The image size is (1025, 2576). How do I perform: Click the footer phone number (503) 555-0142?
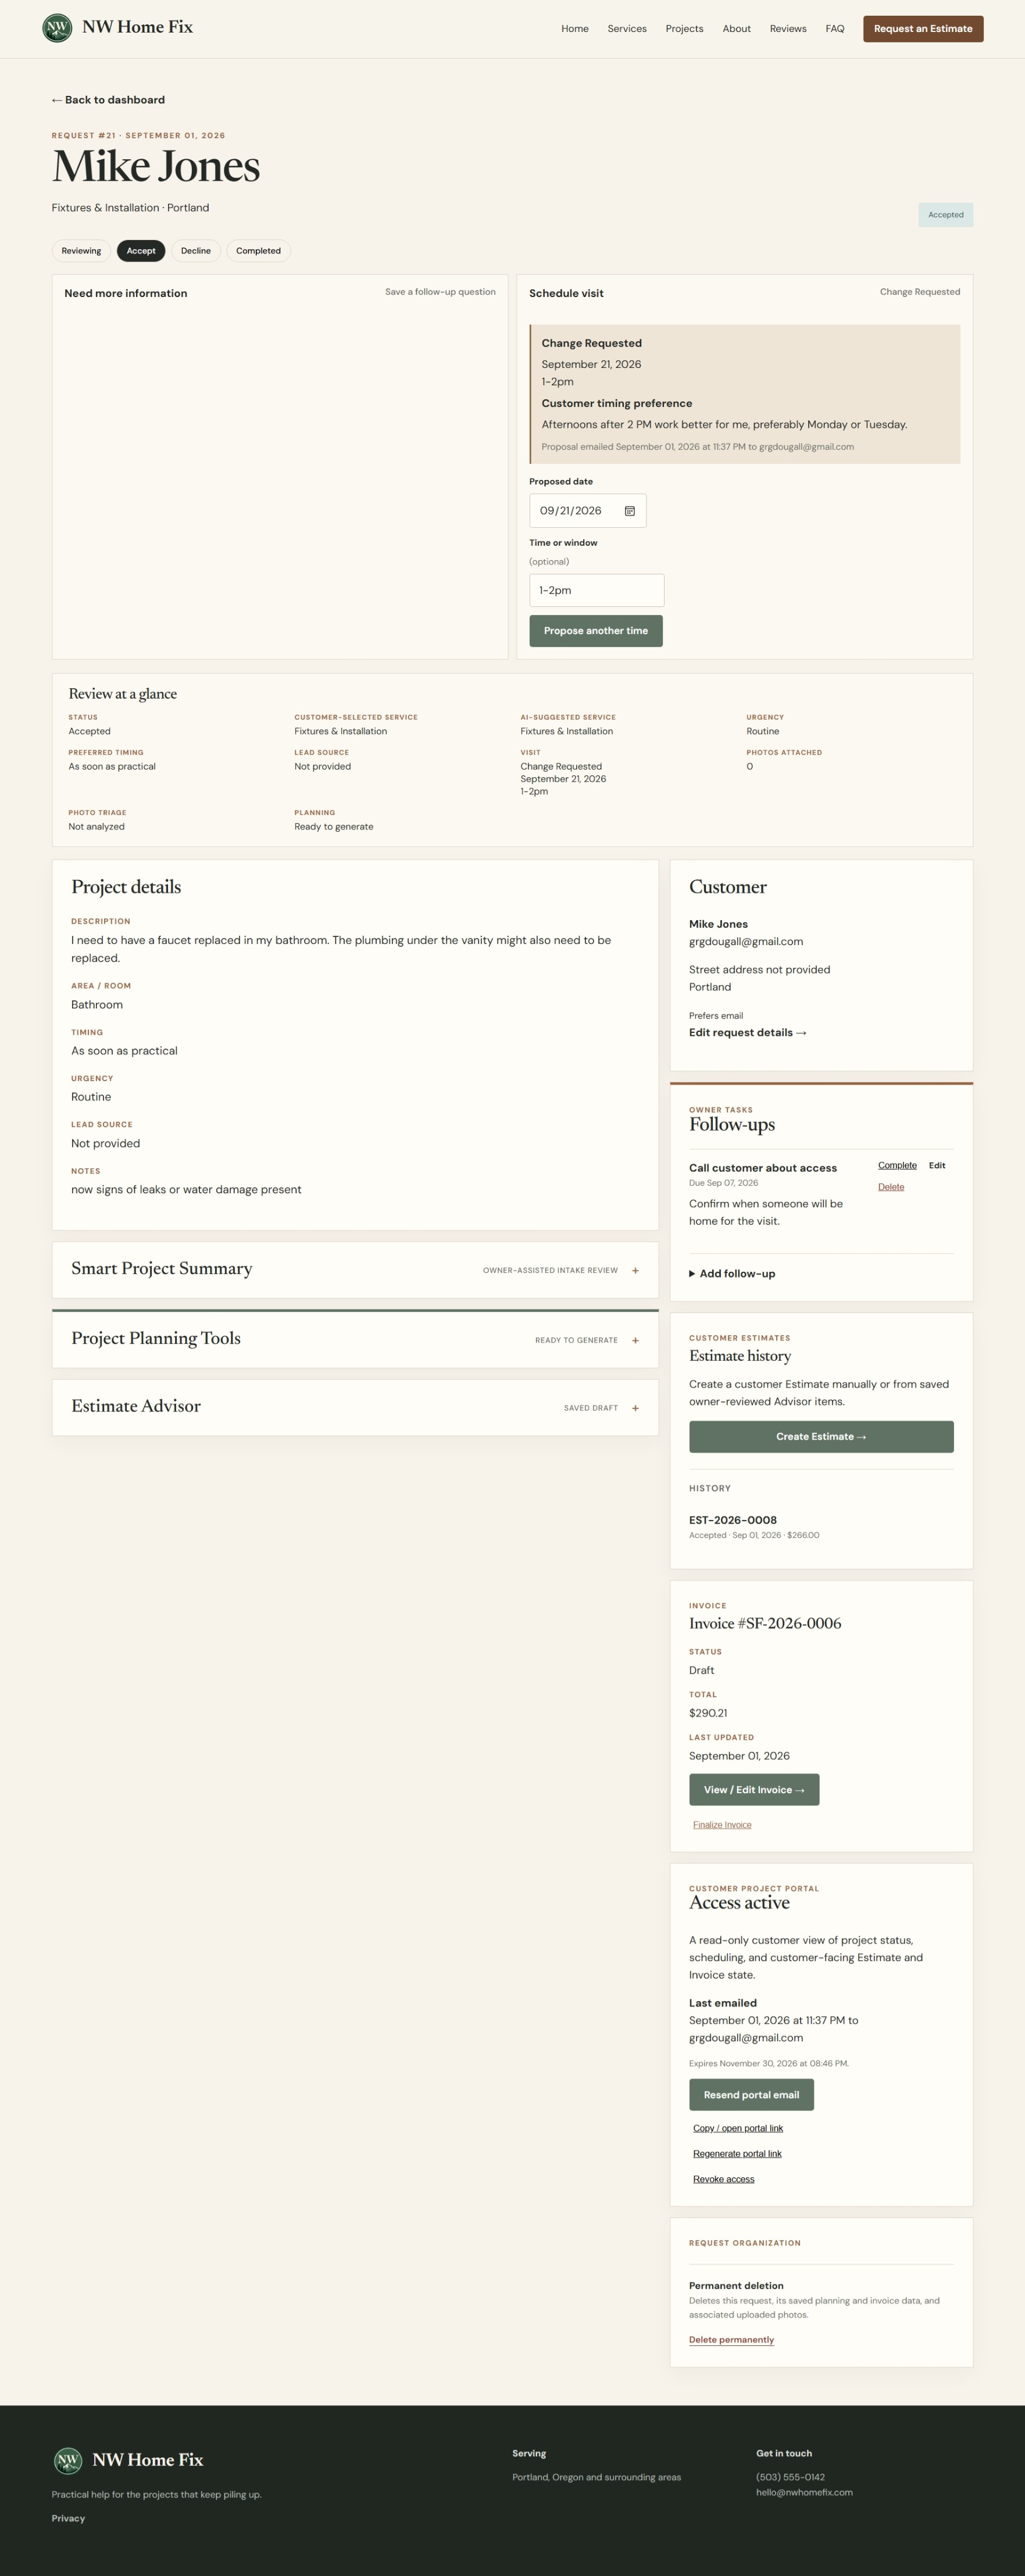[x=790, y=2477]
